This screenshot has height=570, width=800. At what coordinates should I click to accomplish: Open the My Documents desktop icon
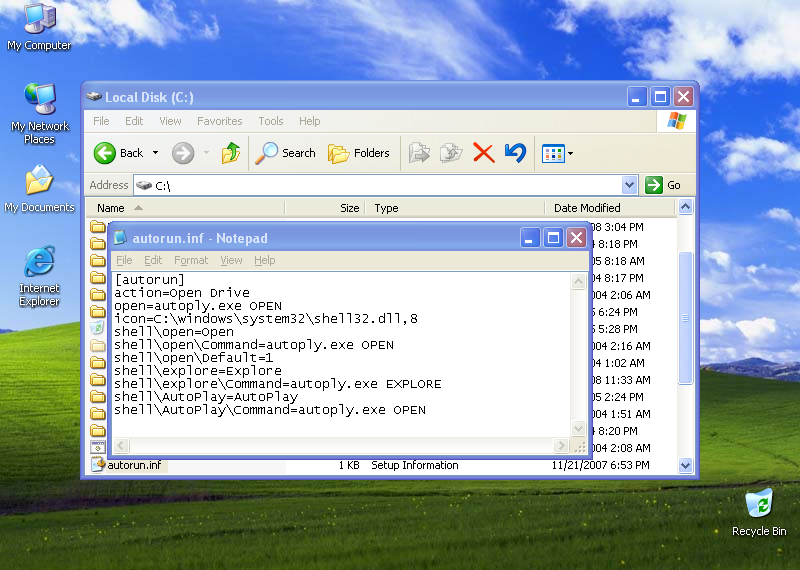(x=39, y=188)
